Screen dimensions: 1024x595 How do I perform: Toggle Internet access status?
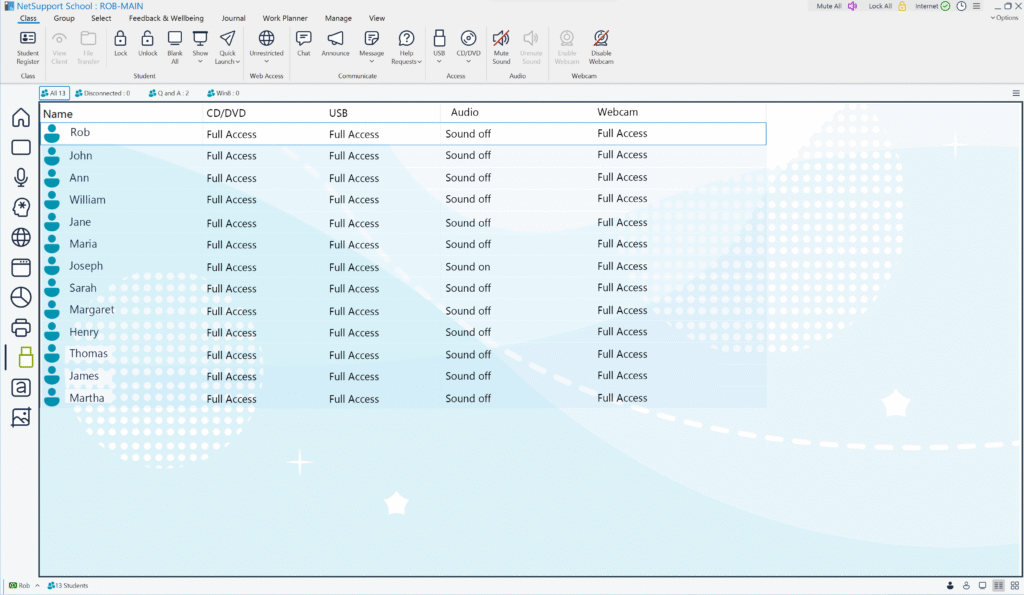click(x=945, y=6)
